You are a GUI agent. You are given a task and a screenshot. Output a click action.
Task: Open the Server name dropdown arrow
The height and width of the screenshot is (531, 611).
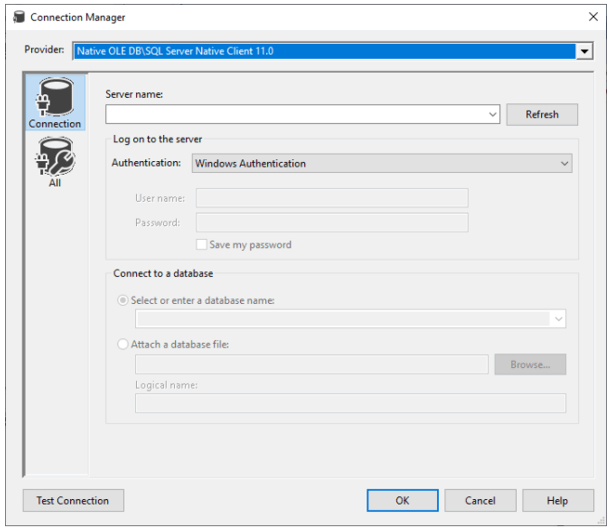coord(493,115)
